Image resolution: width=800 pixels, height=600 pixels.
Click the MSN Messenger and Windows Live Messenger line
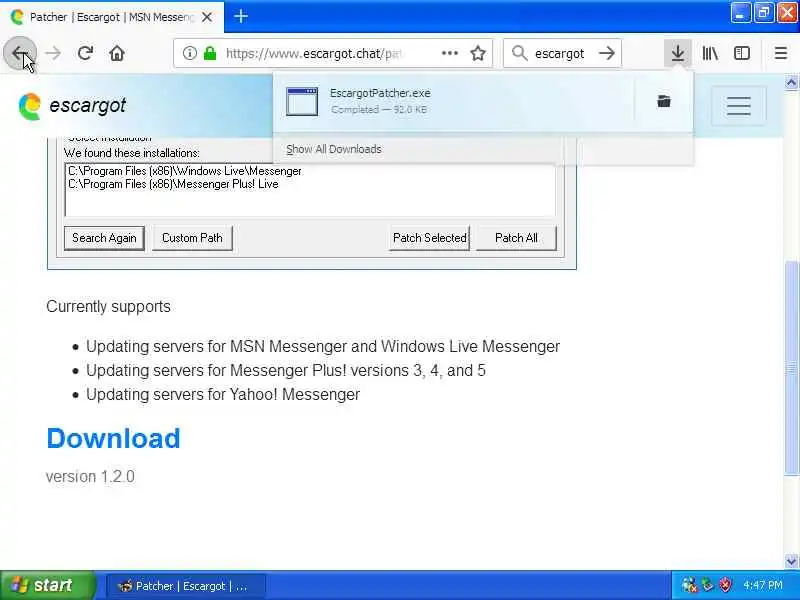point(322,346)
